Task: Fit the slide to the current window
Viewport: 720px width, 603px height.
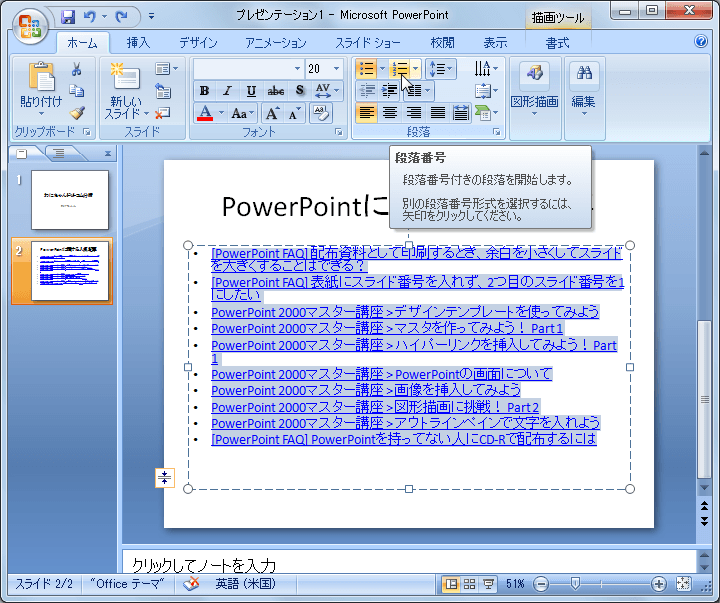Action: tap(683, 584)
